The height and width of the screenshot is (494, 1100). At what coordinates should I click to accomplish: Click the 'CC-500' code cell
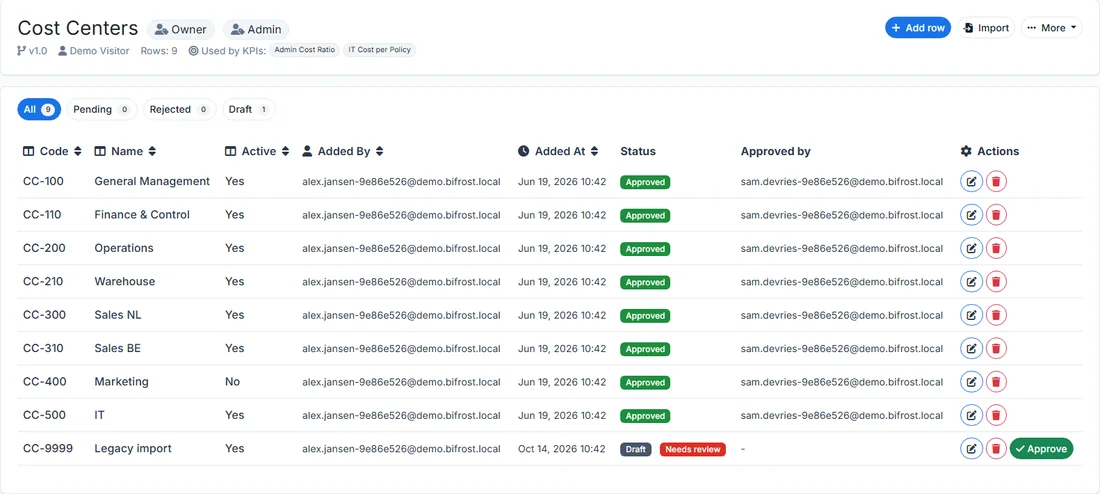click(x=44, y=415)
